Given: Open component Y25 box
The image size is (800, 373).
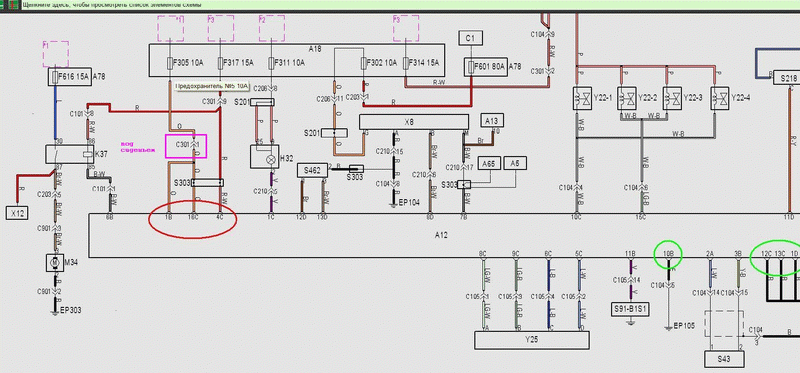Looking at the screenshot, I should point(532,340).
